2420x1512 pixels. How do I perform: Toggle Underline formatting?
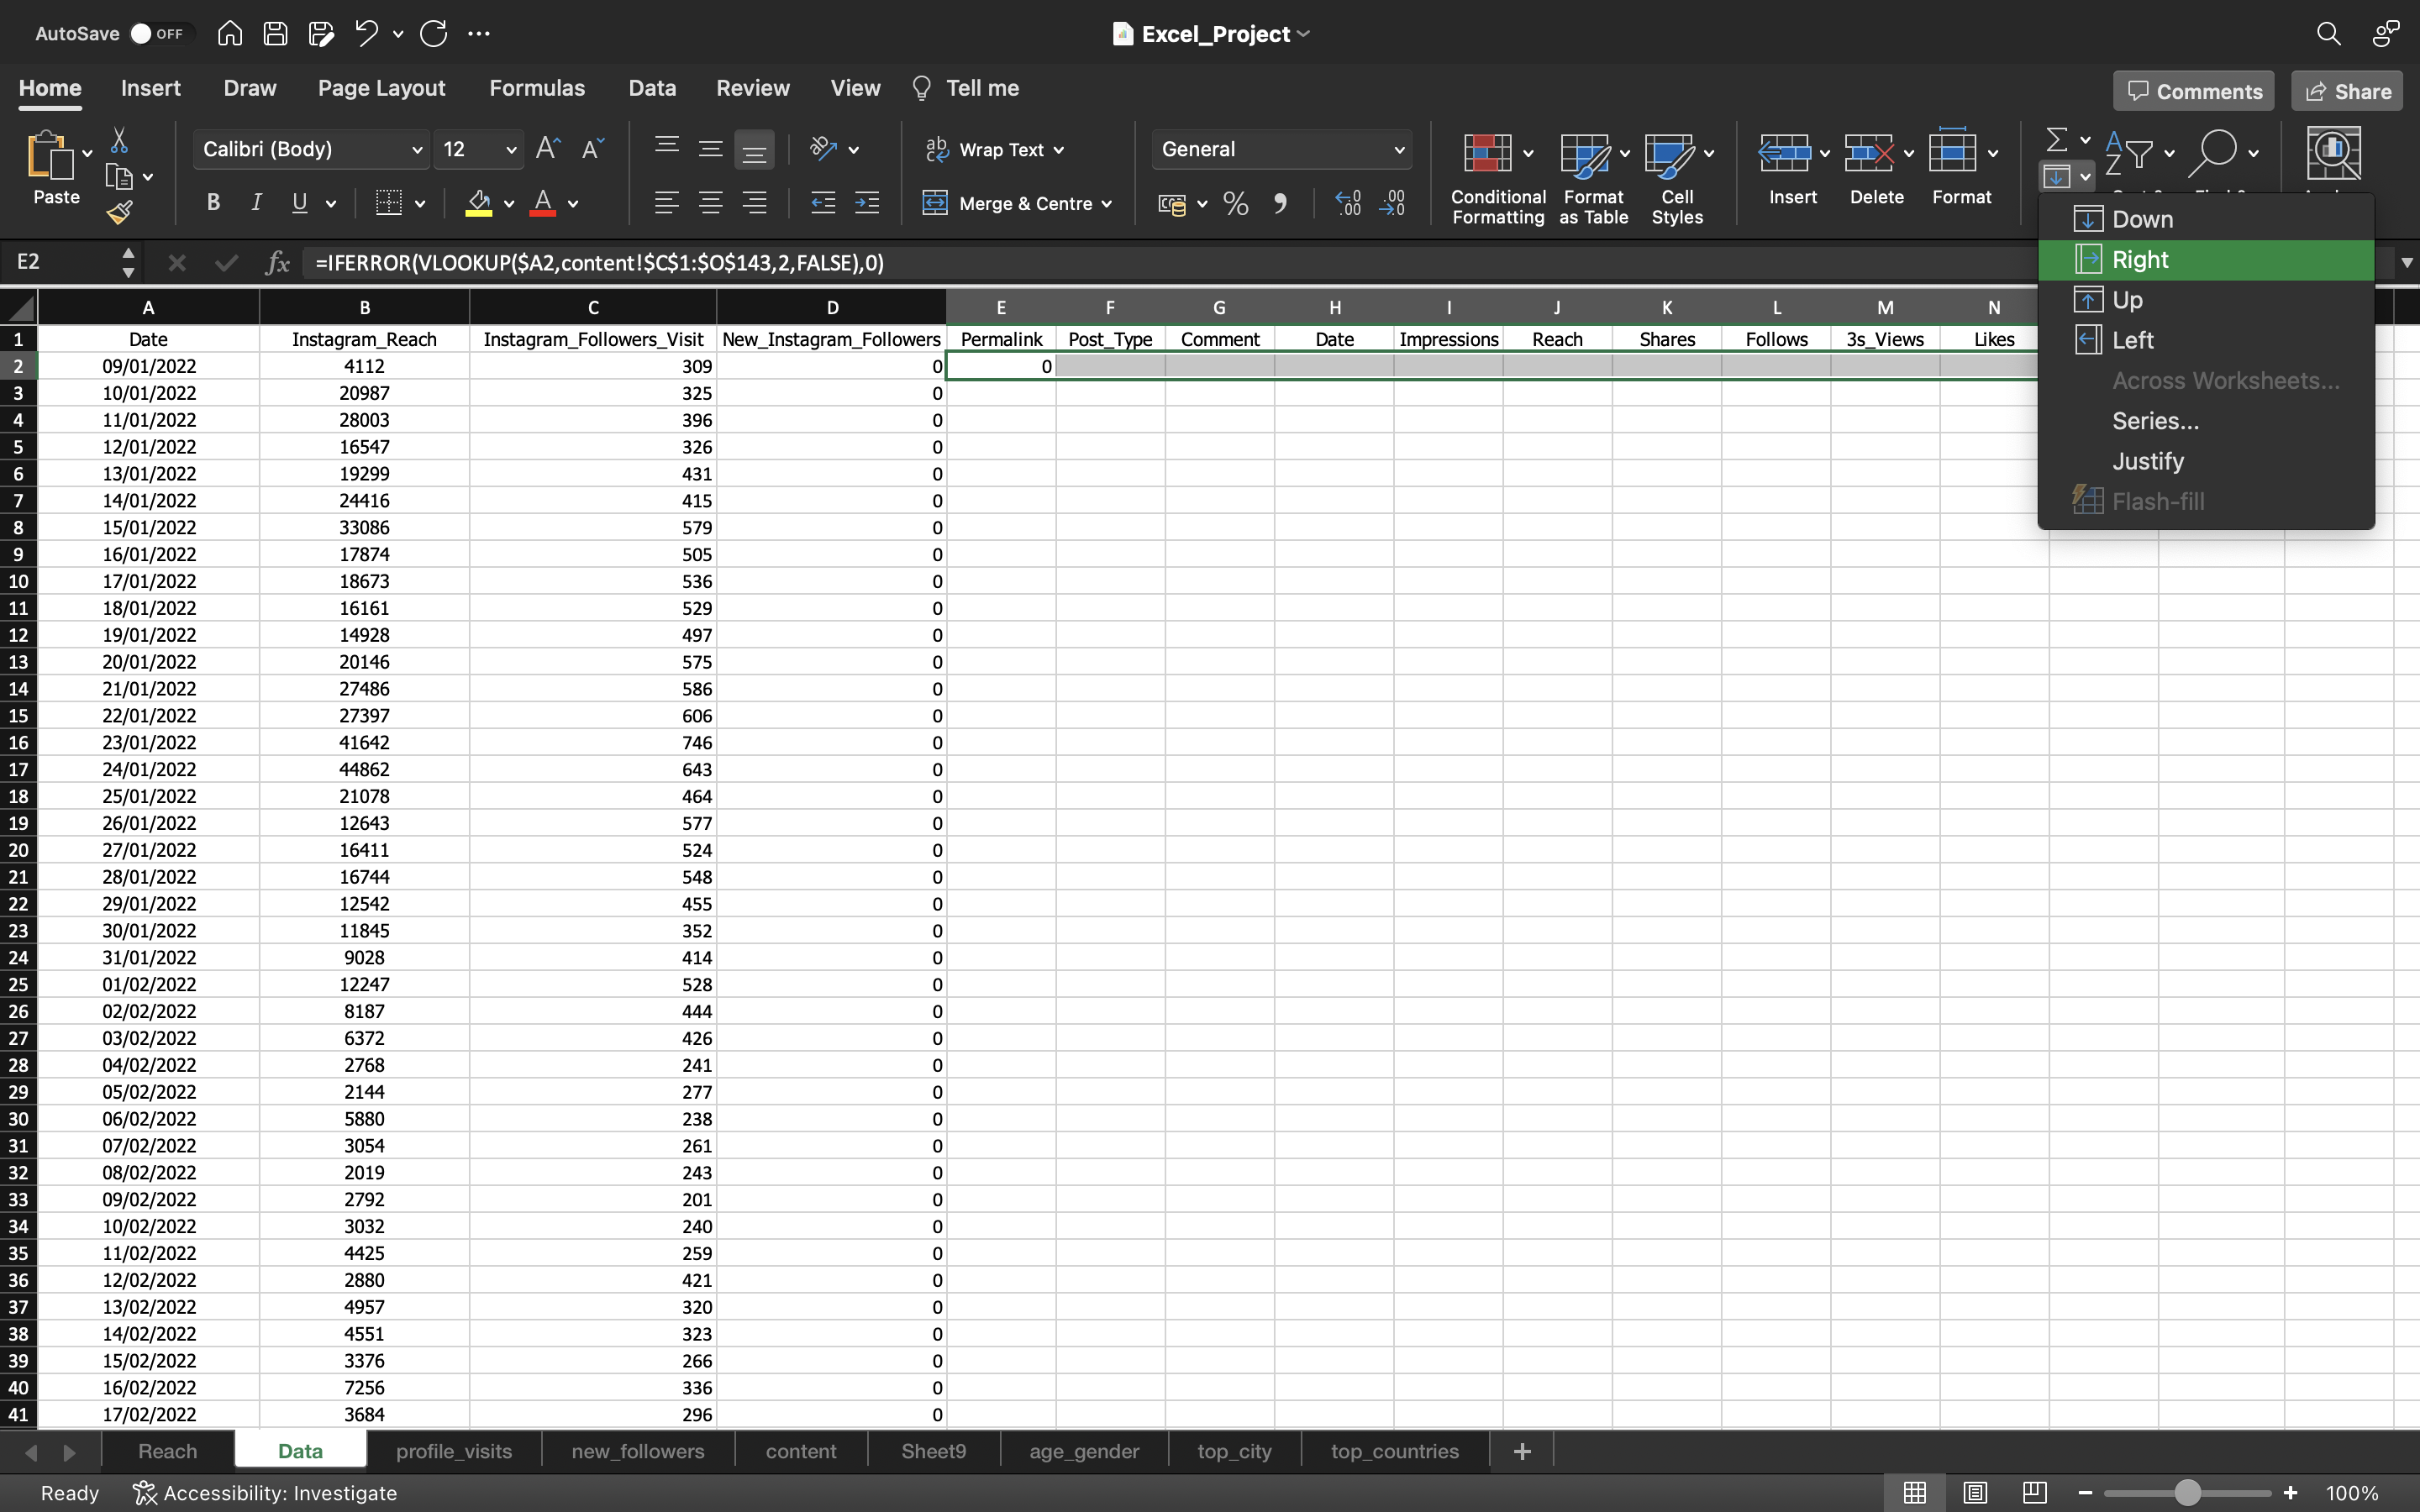(299, 203)
